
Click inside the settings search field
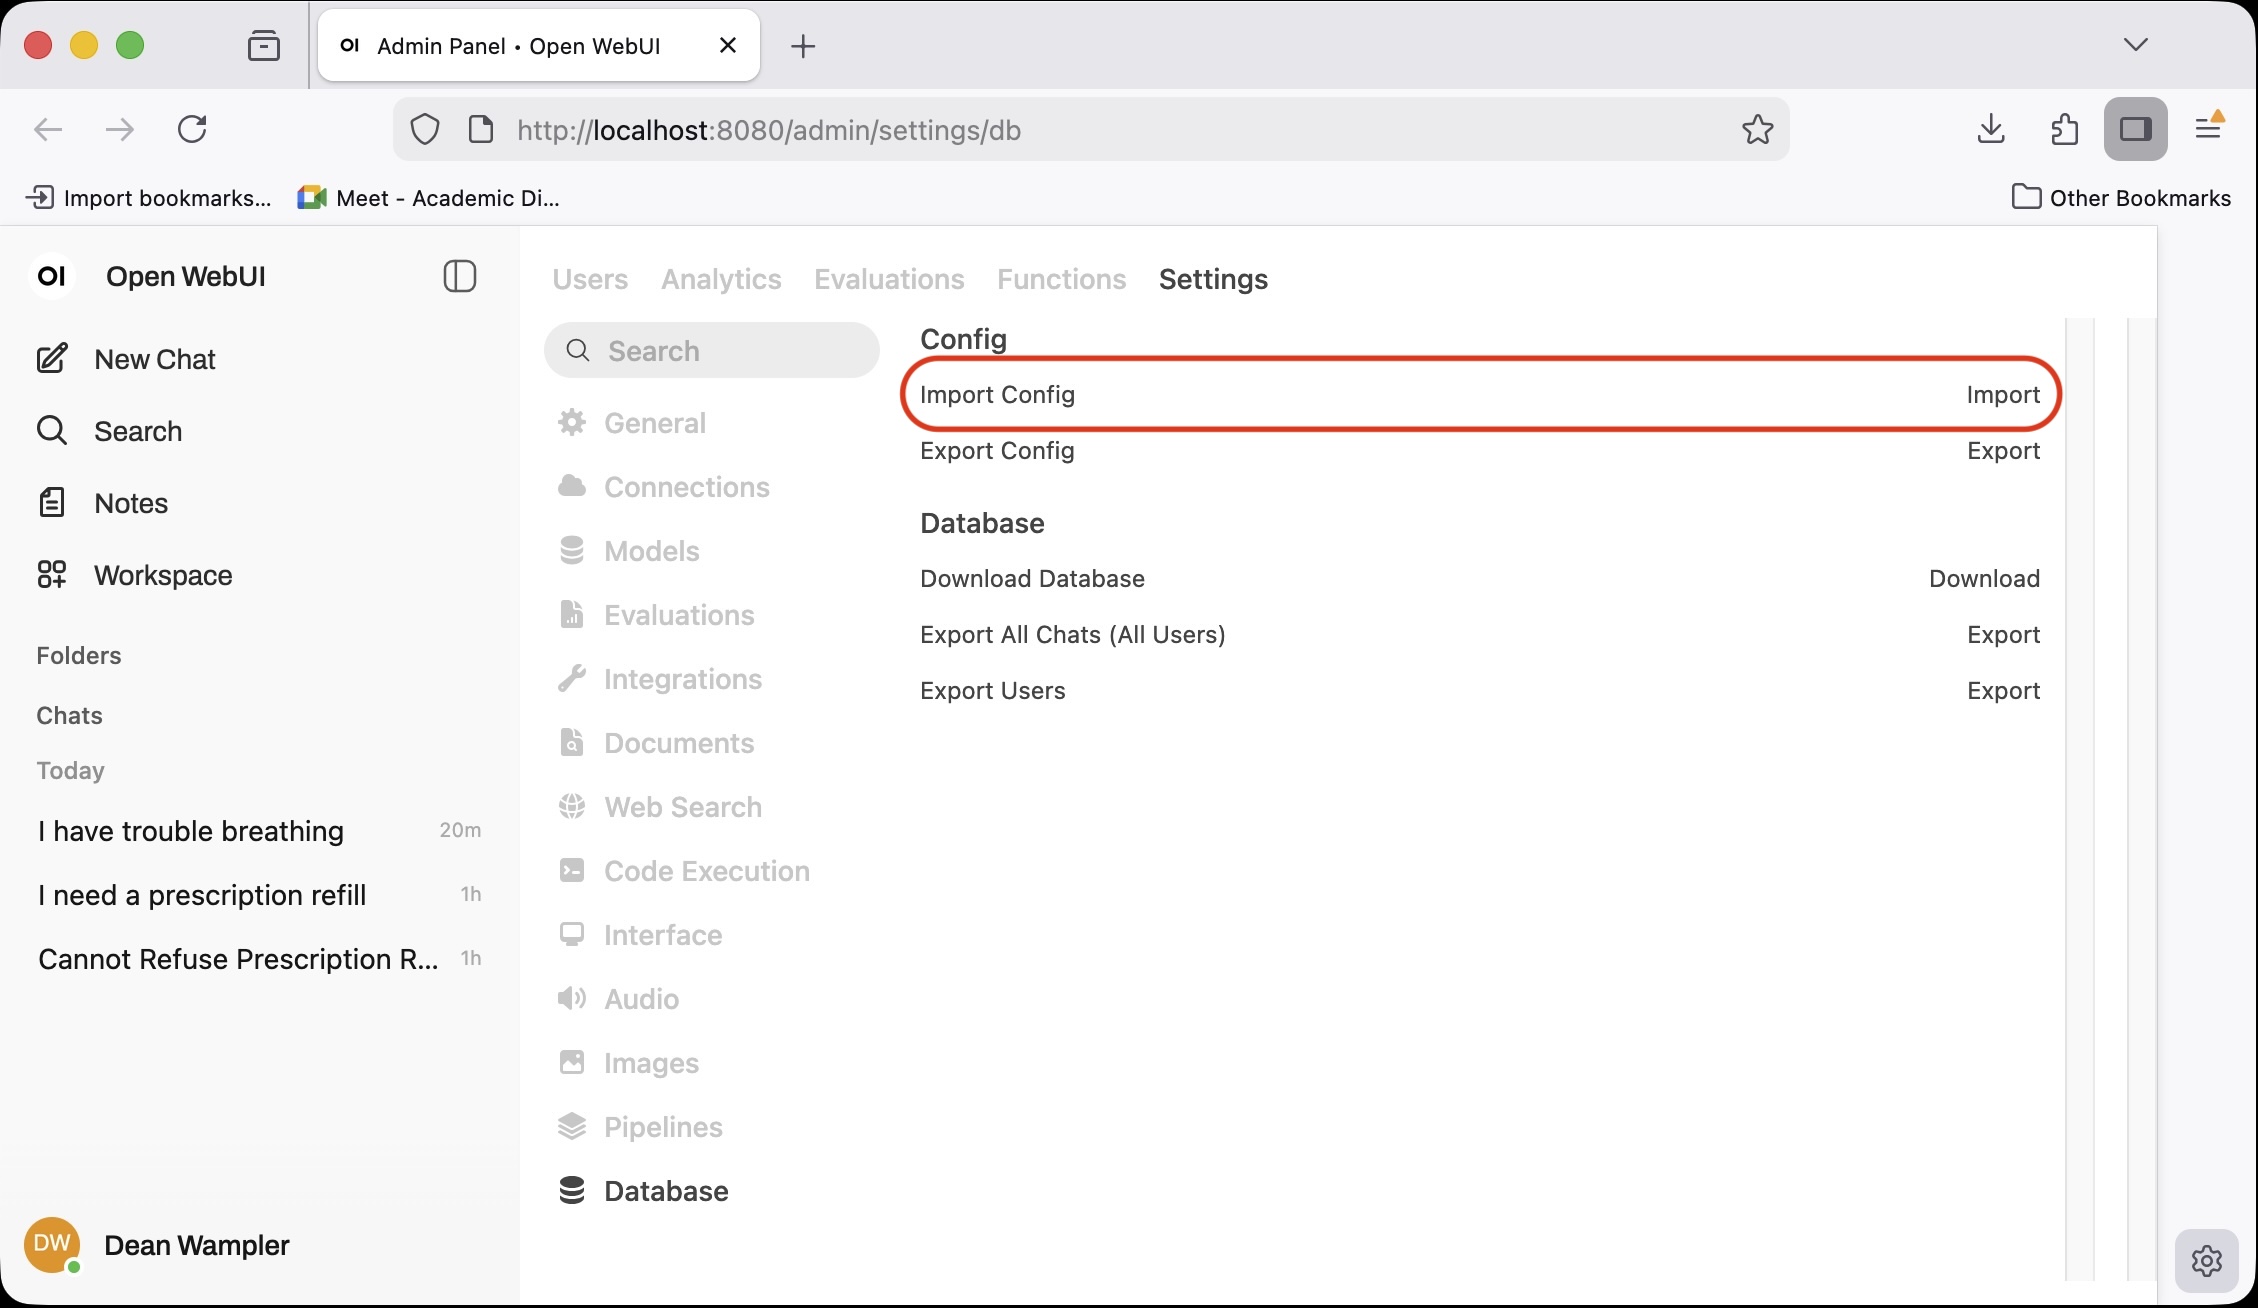point(711,350)
